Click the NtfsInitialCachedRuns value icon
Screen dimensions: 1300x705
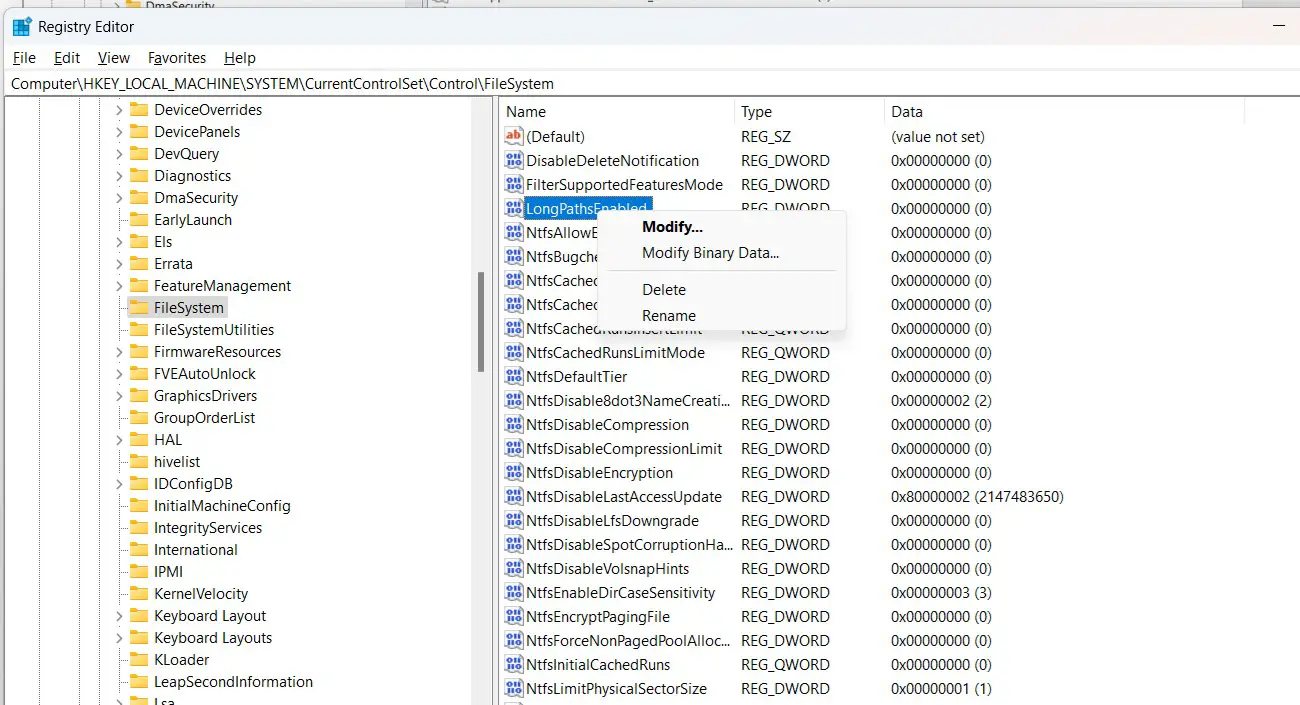[x=514, y=664]
